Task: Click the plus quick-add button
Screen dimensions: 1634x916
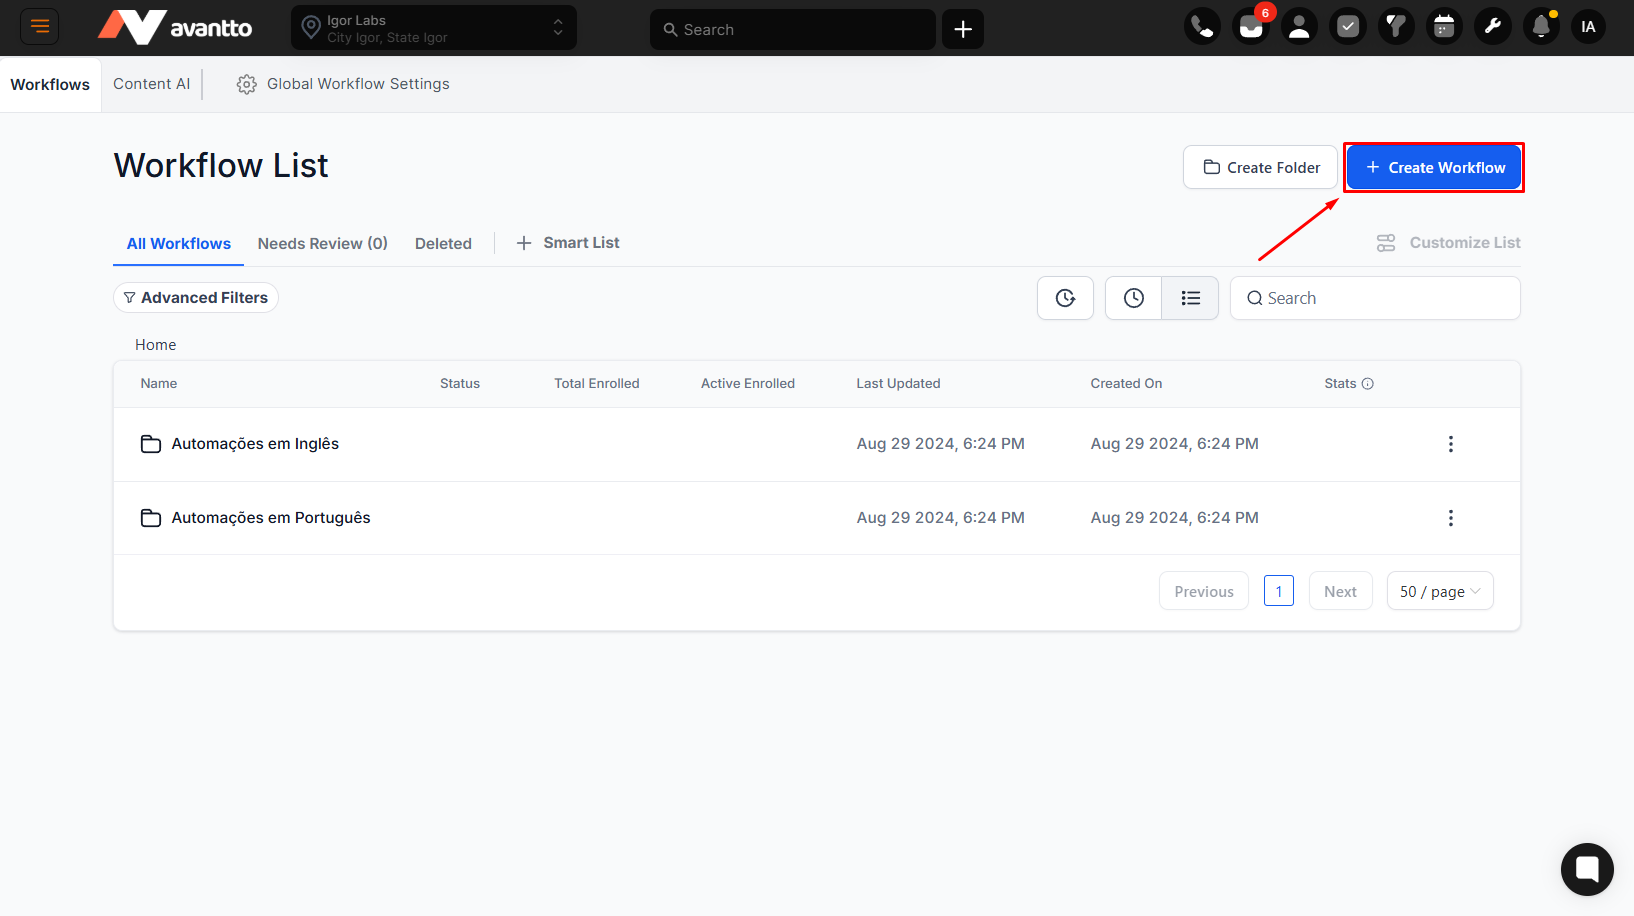Action: [x=962, y=29]
